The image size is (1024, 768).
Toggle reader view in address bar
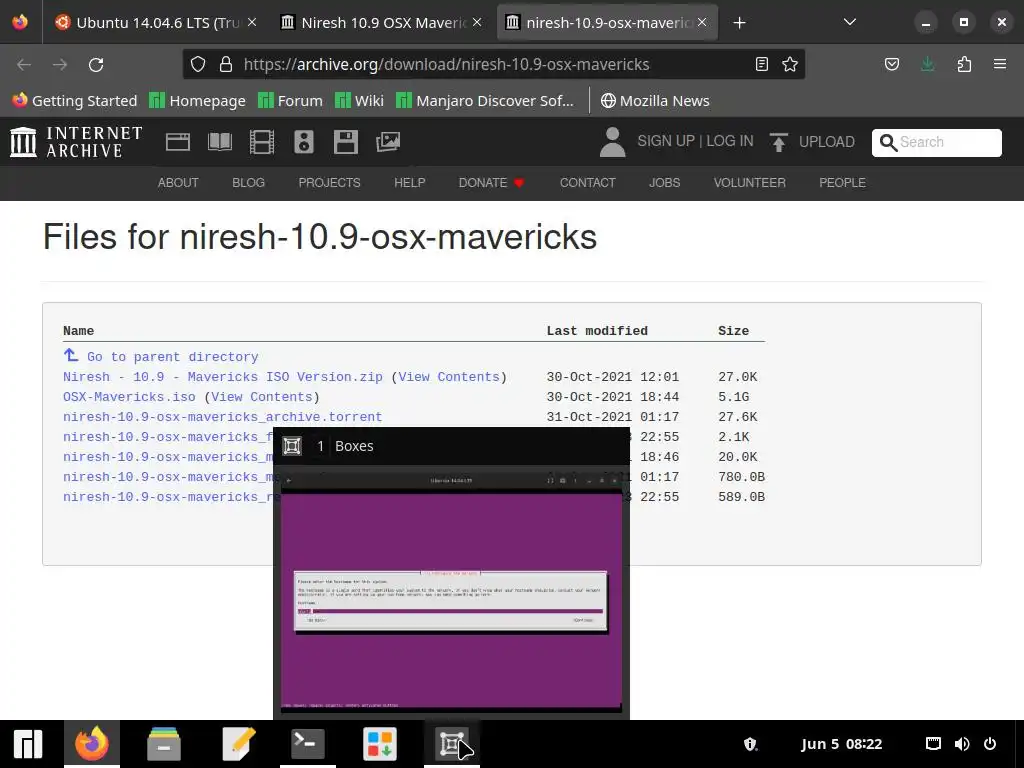pyautogui.click(x=761, y=64)
